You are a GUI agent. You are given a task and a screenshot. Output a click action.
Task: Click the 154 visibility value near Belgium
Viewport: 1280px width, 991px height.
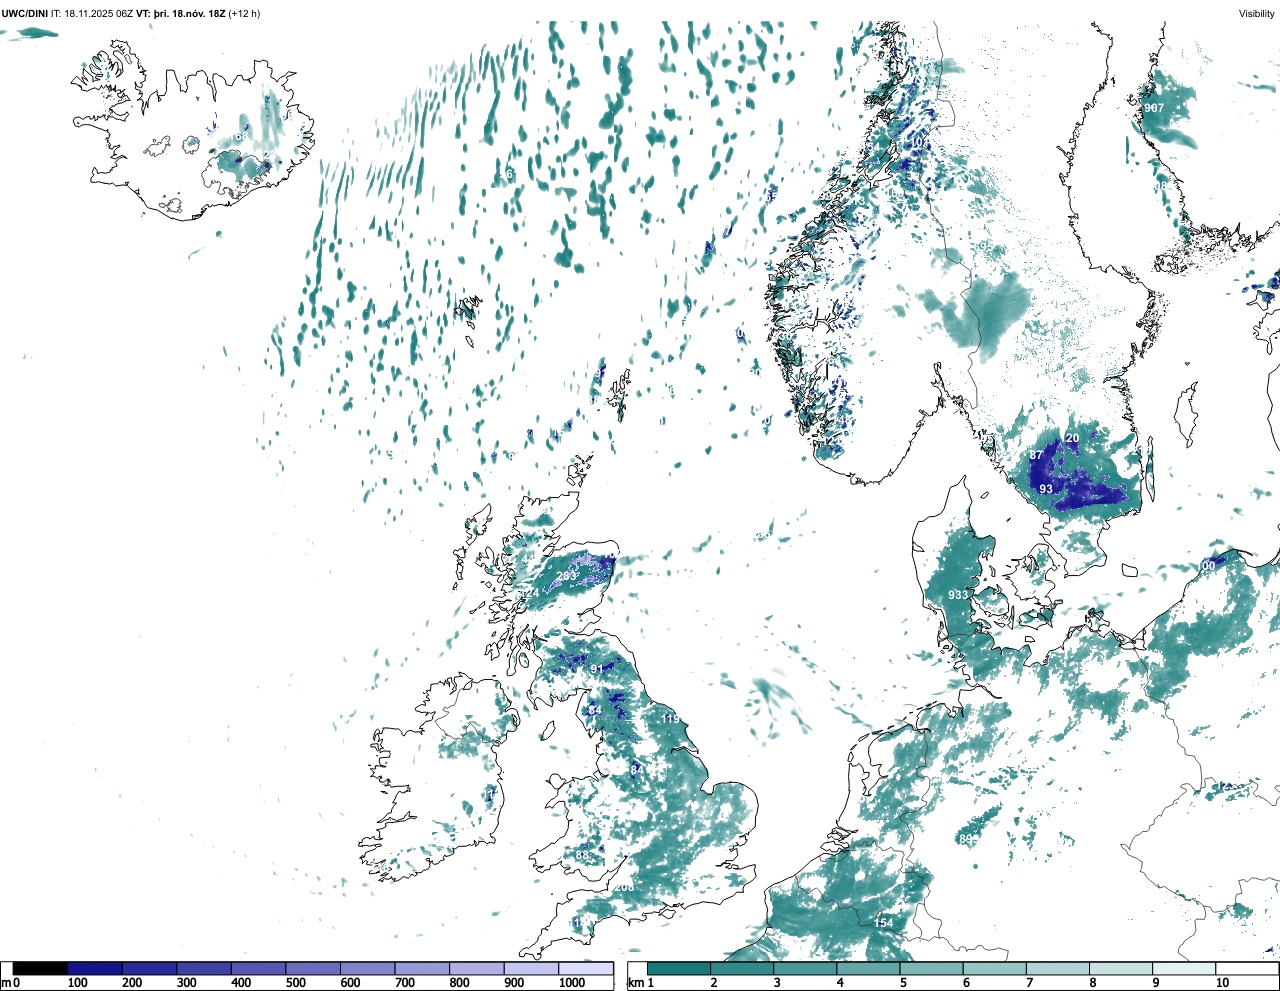(x=883, y=923)
